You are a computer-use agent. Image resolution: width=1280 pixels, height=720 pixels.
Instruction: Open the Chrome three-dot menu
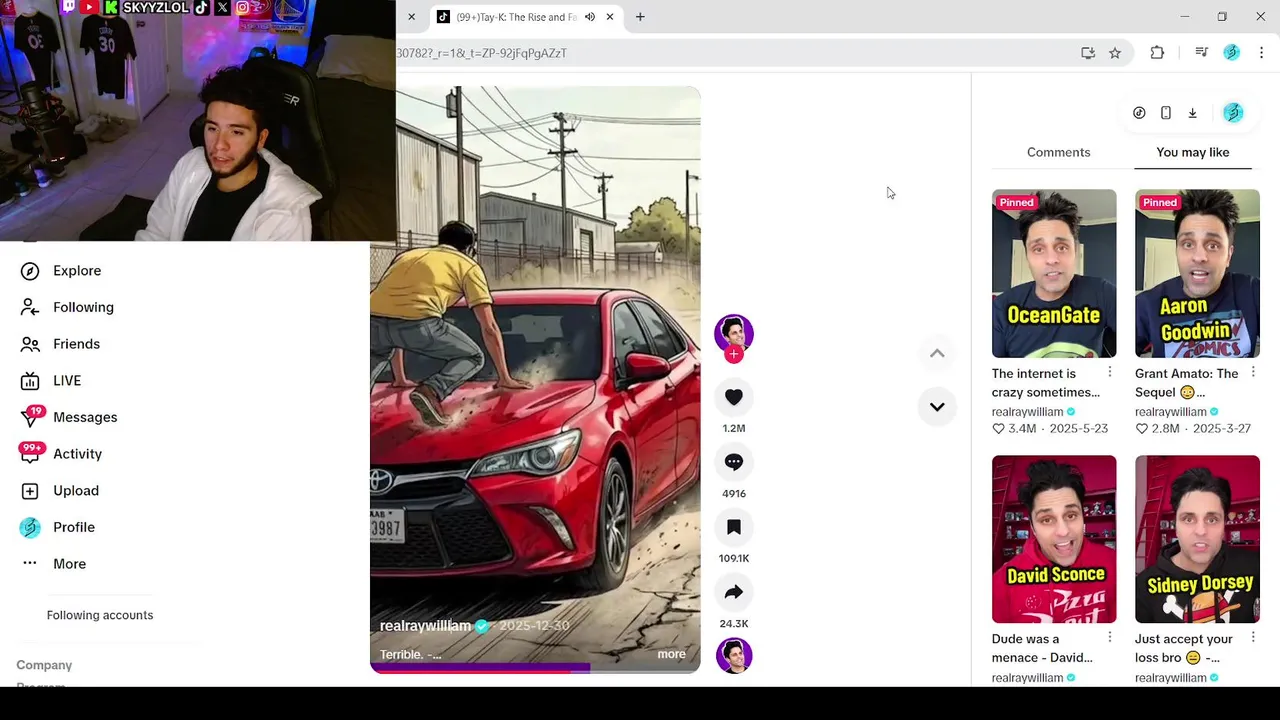coord(1261,53)
